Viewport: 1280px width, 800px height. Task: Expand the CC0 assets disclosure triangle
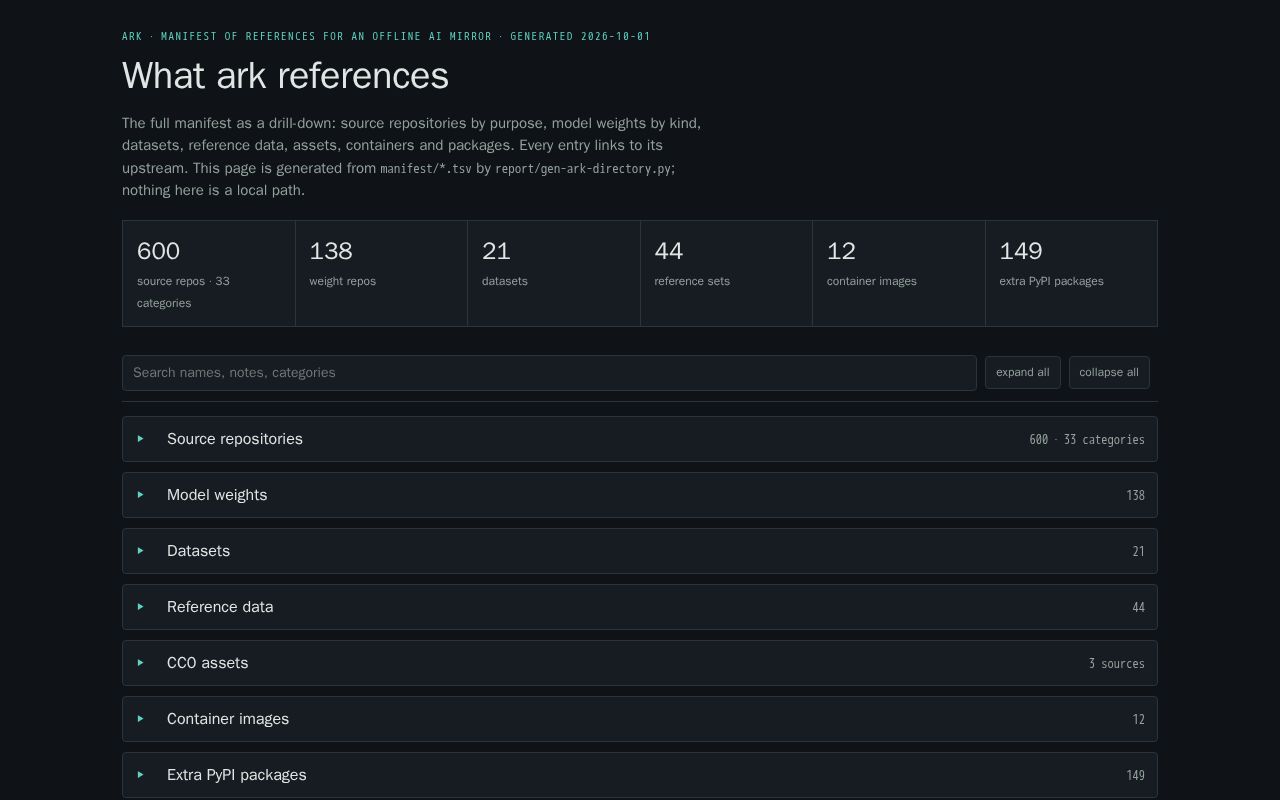tap(141, 663)
